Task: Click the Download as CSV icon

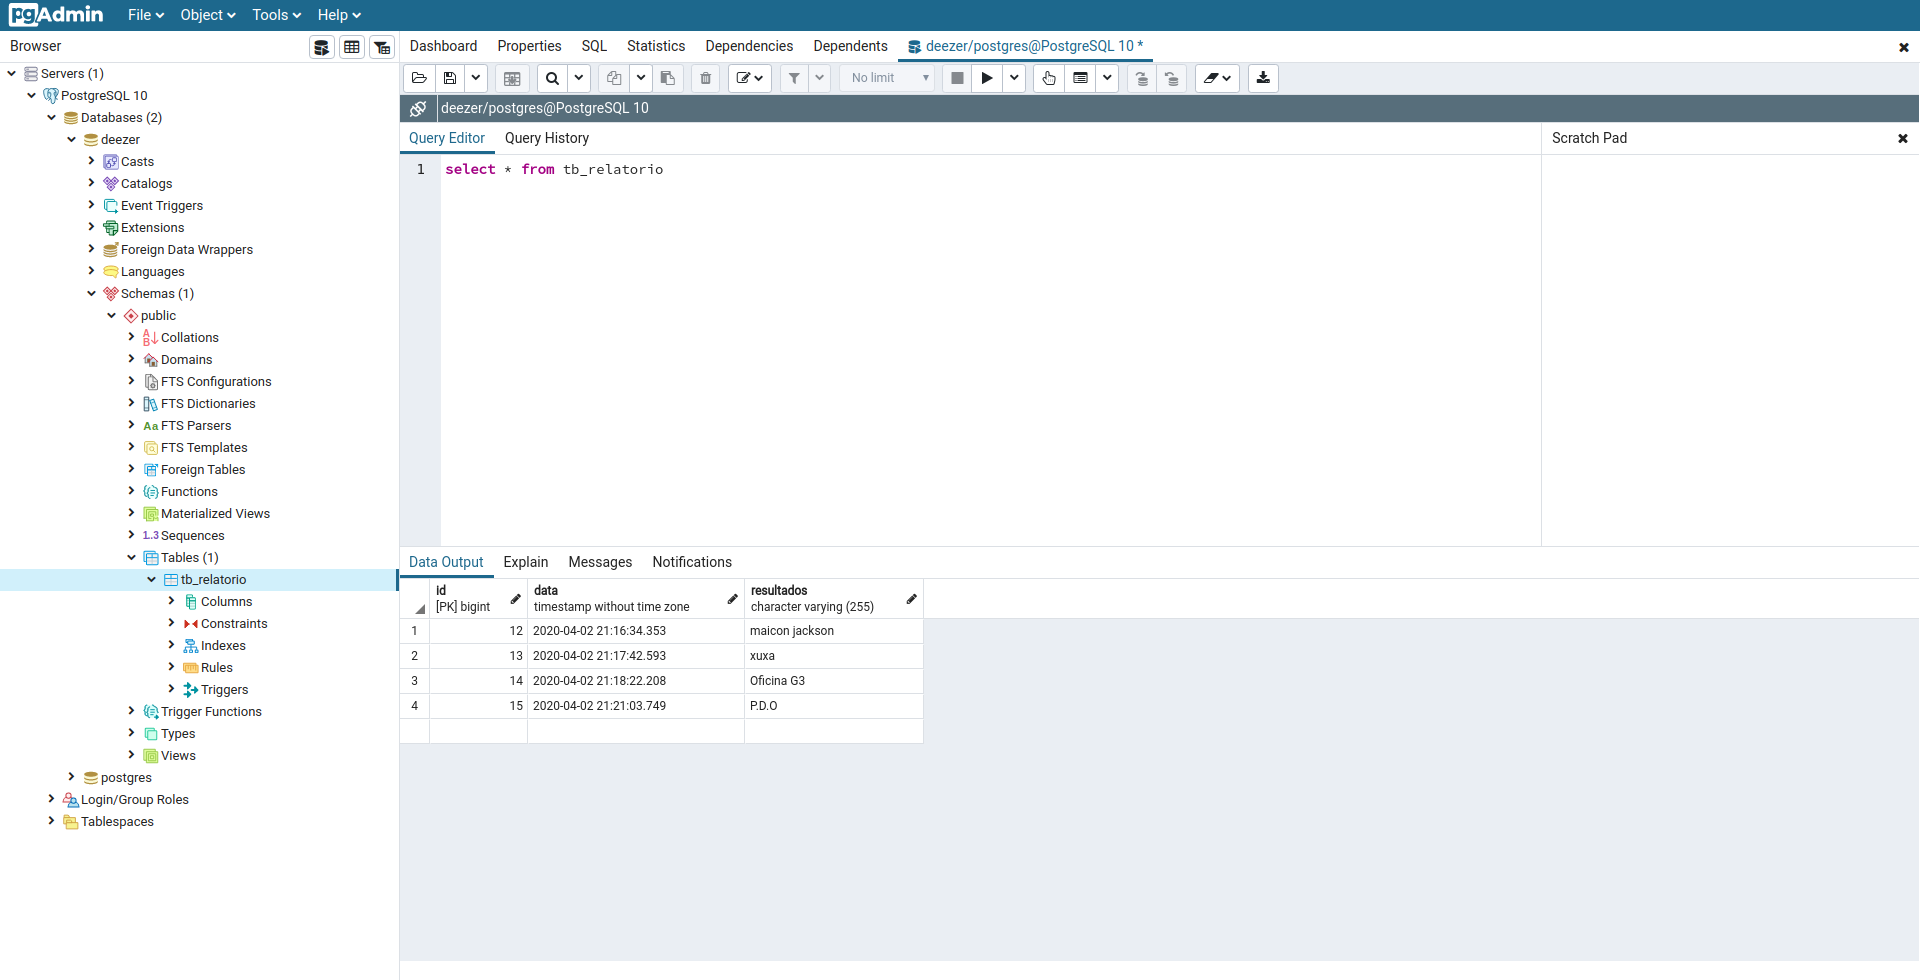Action: point(1263,78)
